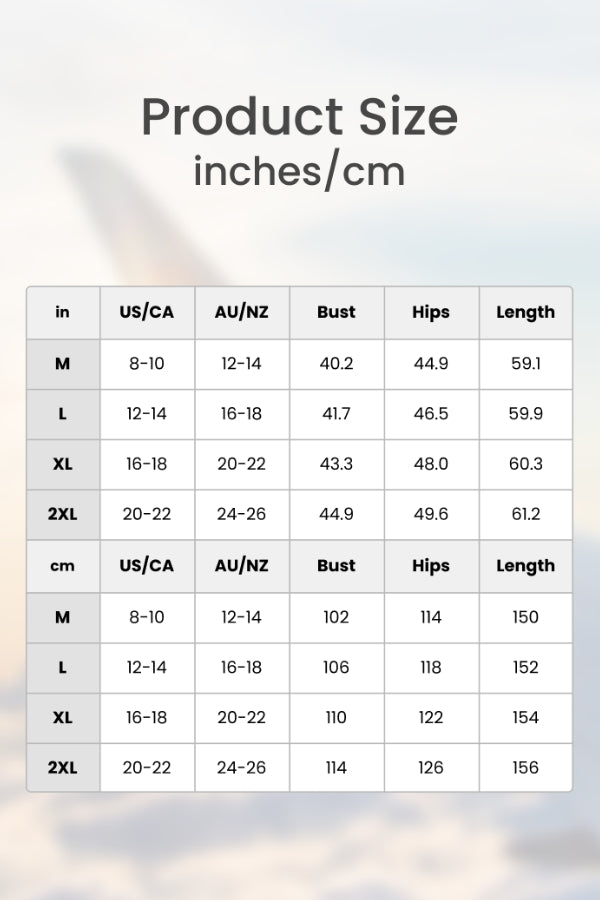Image resolution: width=600 pixels, height=900 pixels.
Task: Select the 126 hips value for 2XL
Action: (431, 767)
